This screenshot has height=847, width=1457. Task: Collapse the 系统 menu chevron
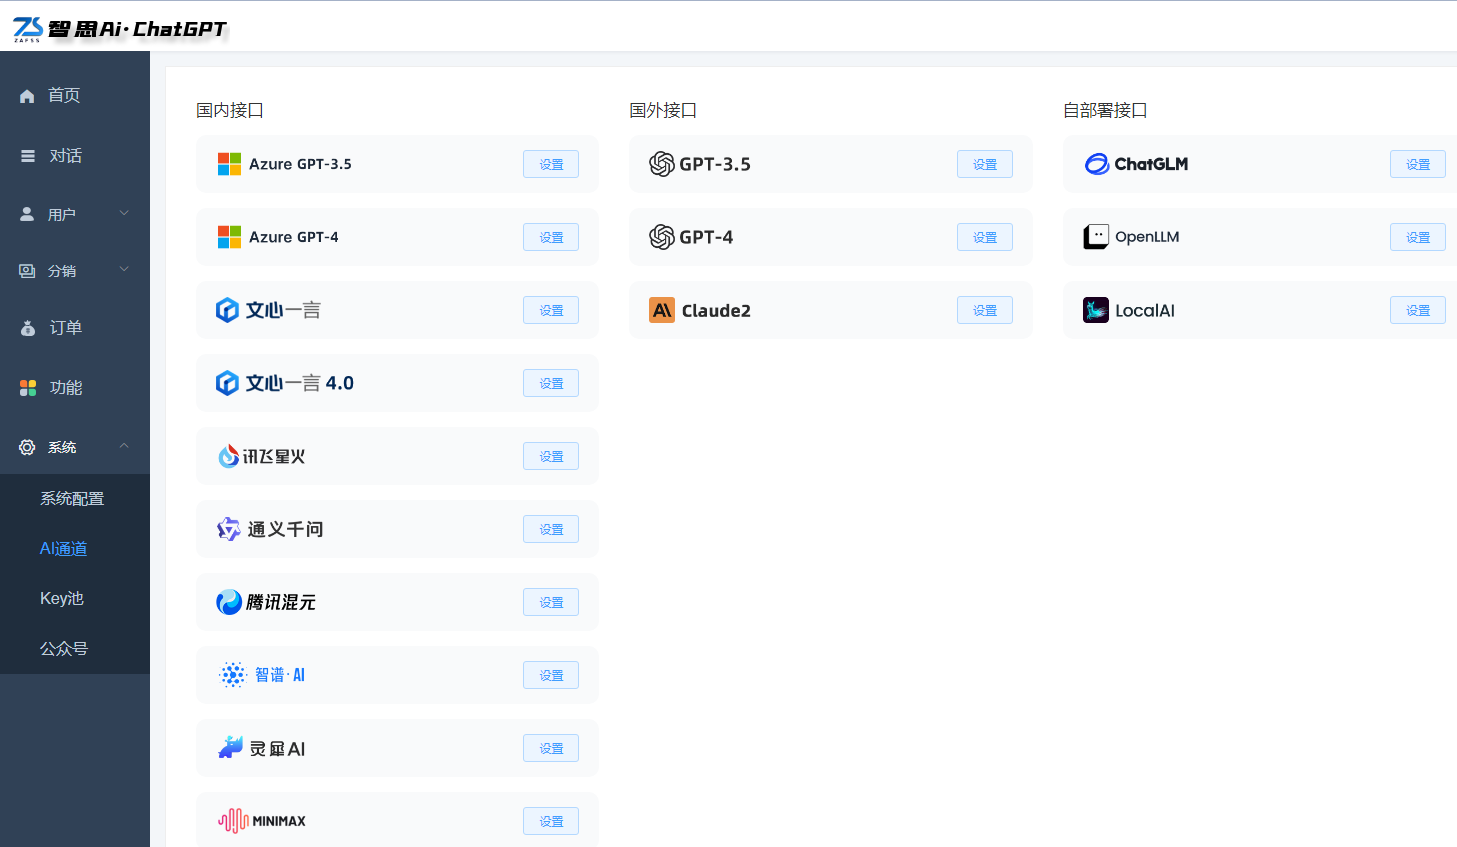pos(124,446)
